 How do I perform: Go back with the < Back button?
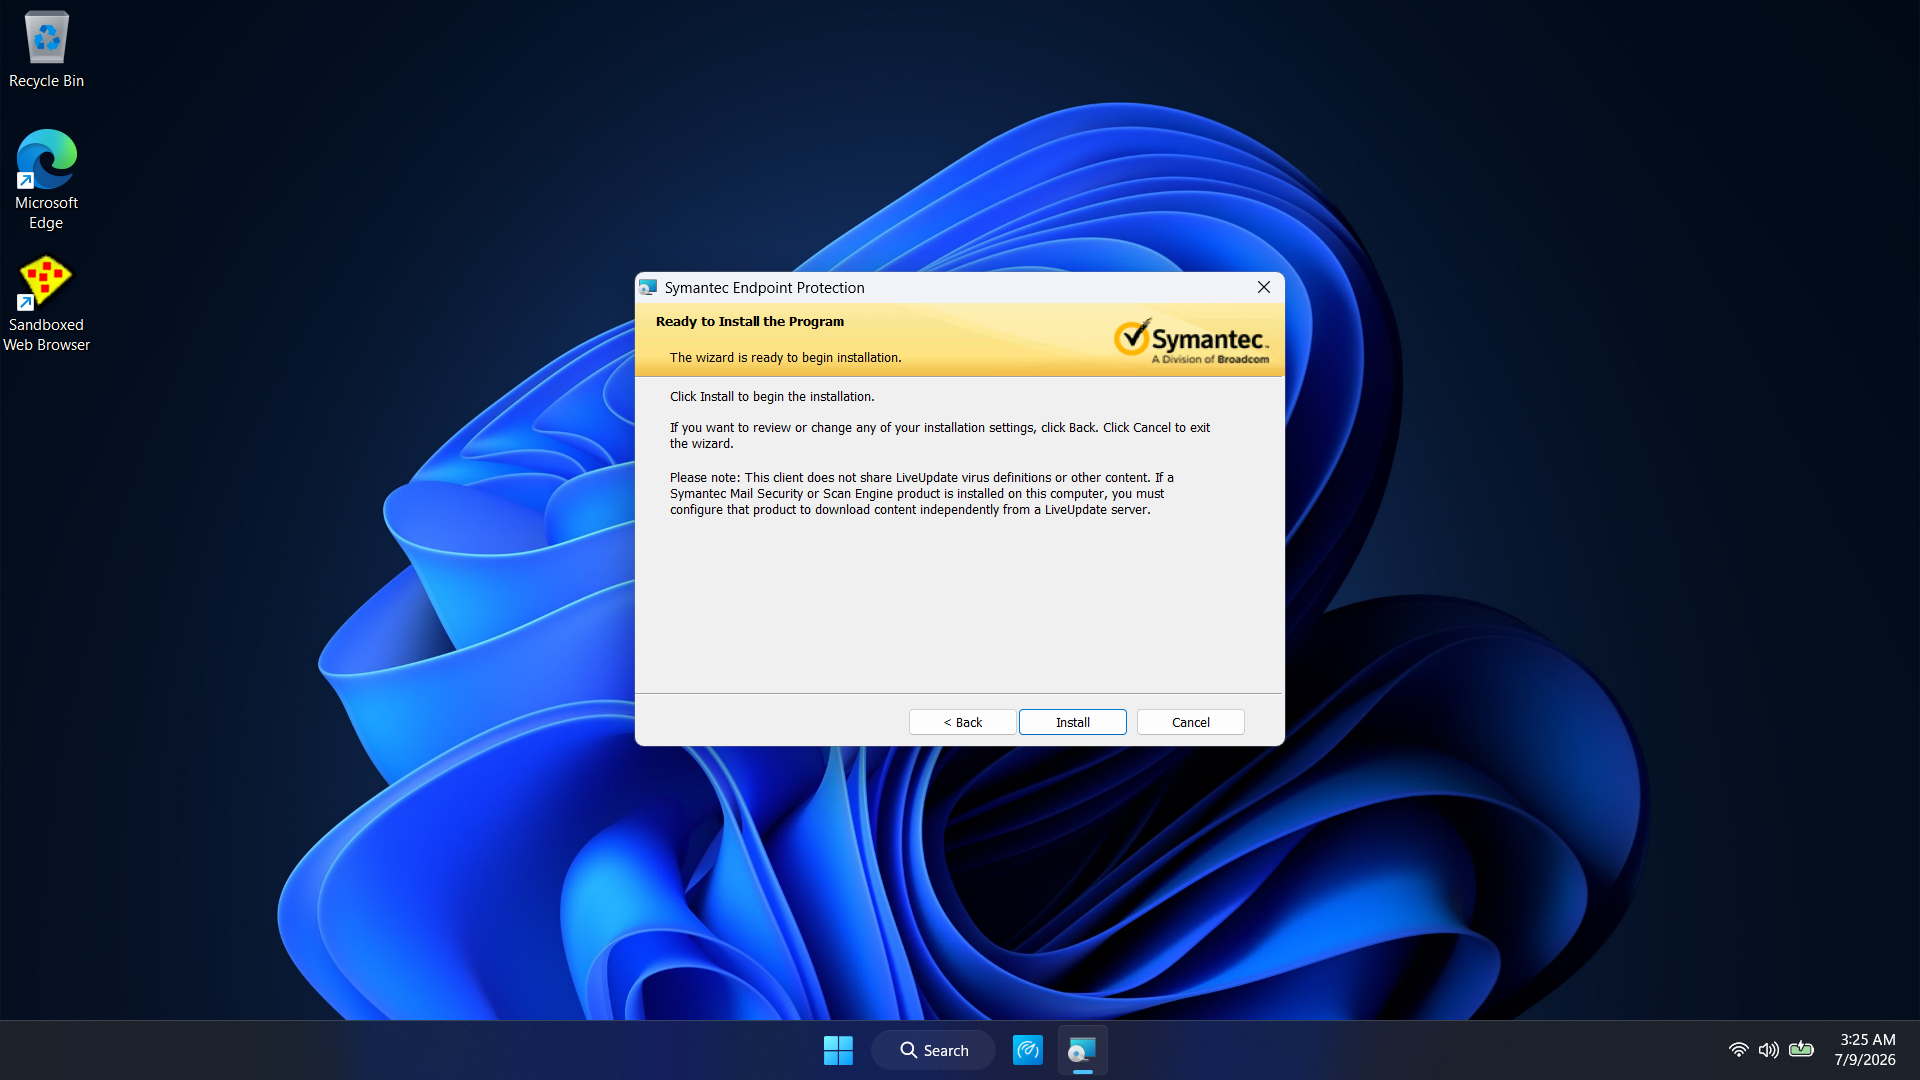(962, 722)
